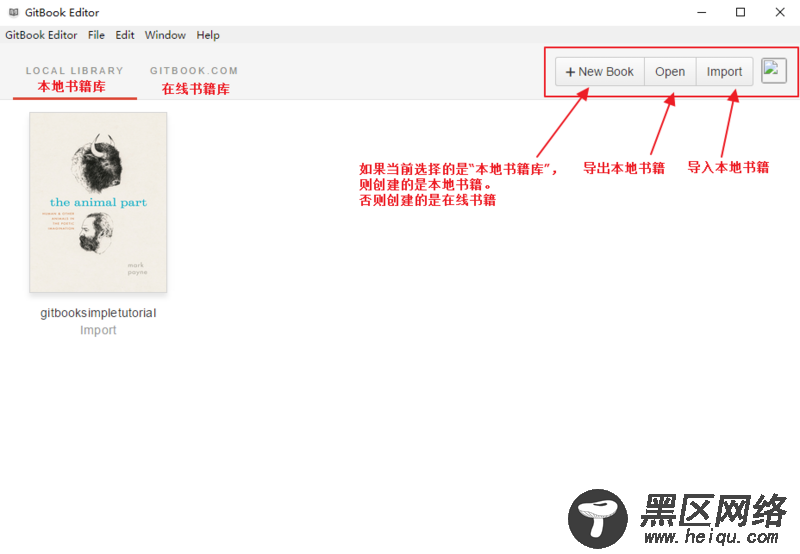Viewport: 800px width, 554px height.
Task: Switch to the LOCAL LIBRARY tab
Action: pyautogui.click(x=74, y=71)
